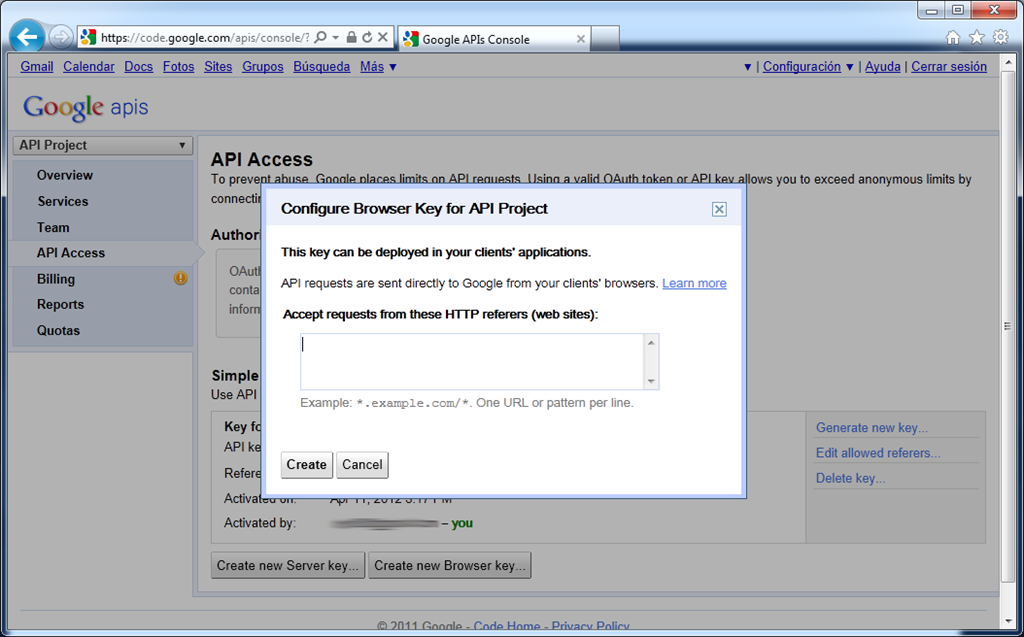Click the Google apis logo

click(x=86, y=108)
